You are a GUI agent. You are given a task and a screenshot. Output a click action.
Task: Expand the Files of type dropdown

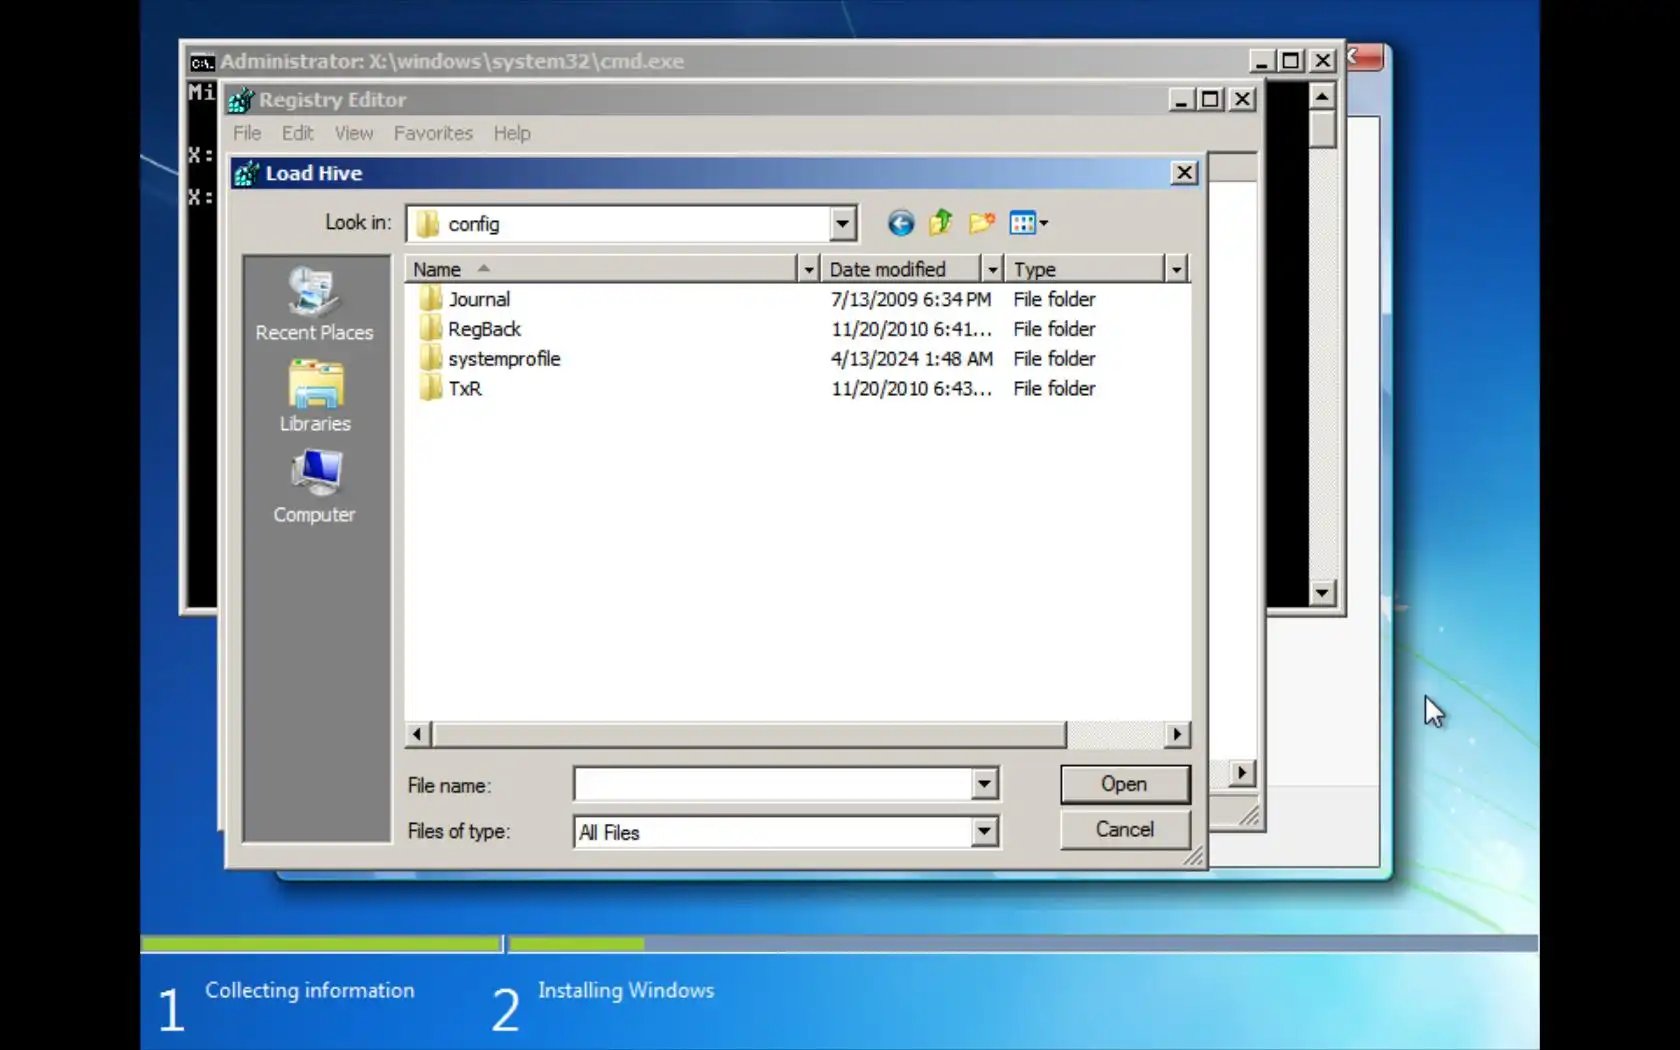[x=984, y=831]
